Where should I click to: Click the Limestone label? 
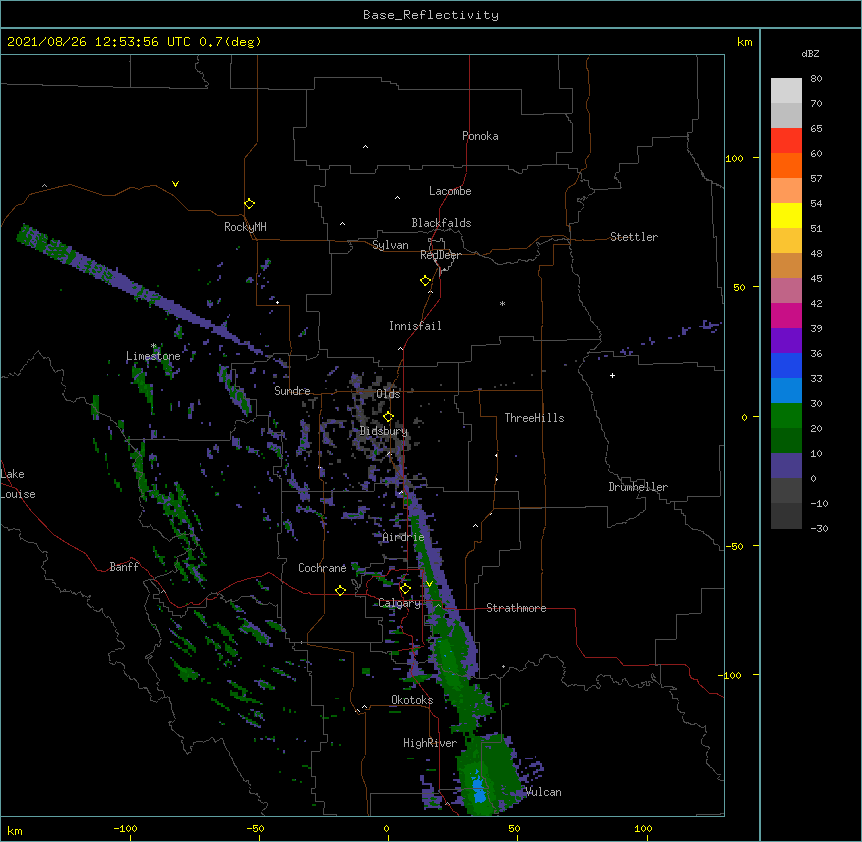[x=153, y=356]
